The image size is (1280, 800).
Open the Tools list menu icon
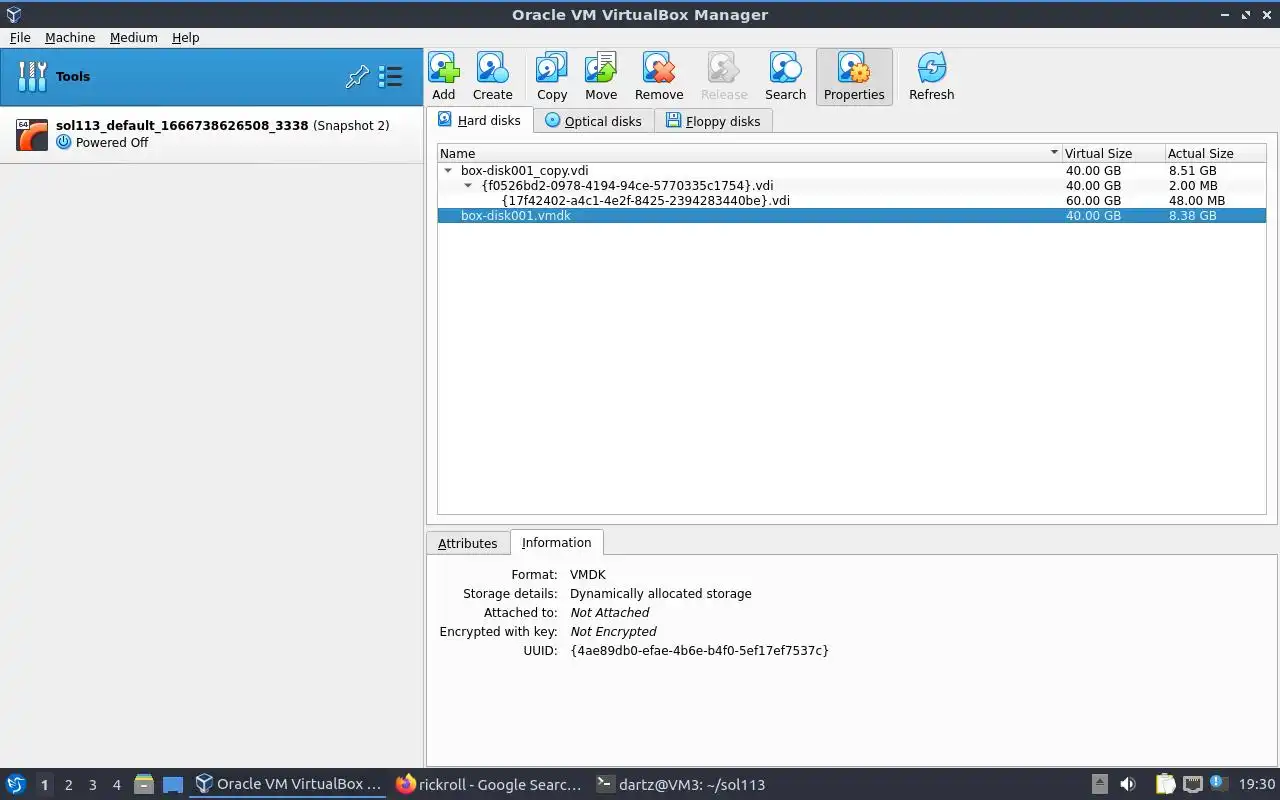390,77
